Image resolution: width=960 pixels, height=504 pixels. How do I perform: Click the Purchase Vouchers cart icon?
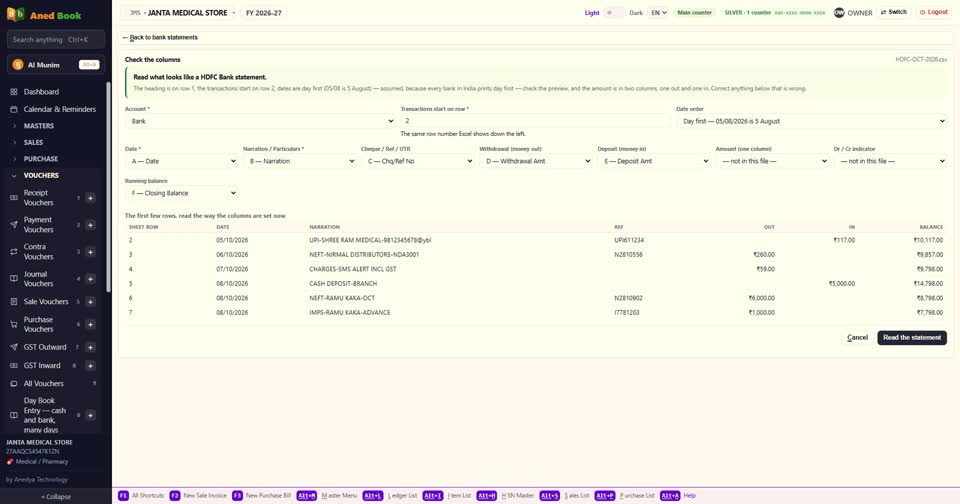[x=13, y=325]
